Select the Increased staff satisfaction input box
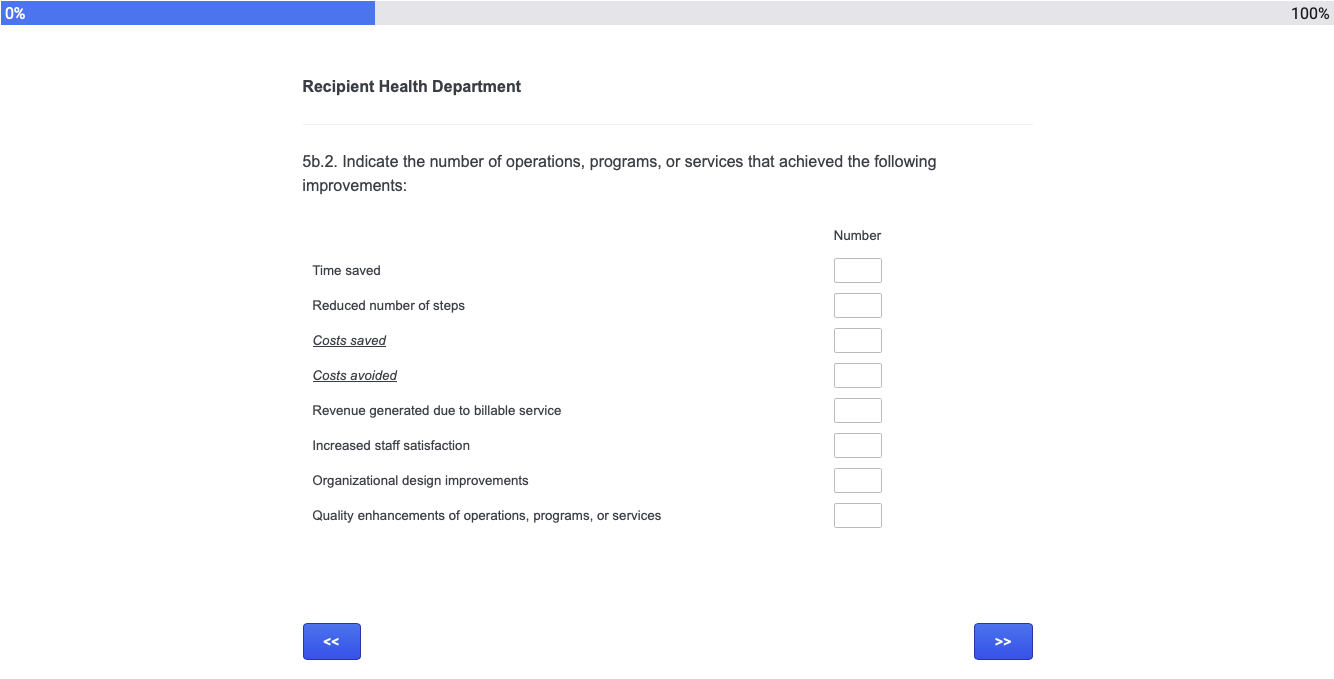The image size is (1334, 679). click(857, 446)
